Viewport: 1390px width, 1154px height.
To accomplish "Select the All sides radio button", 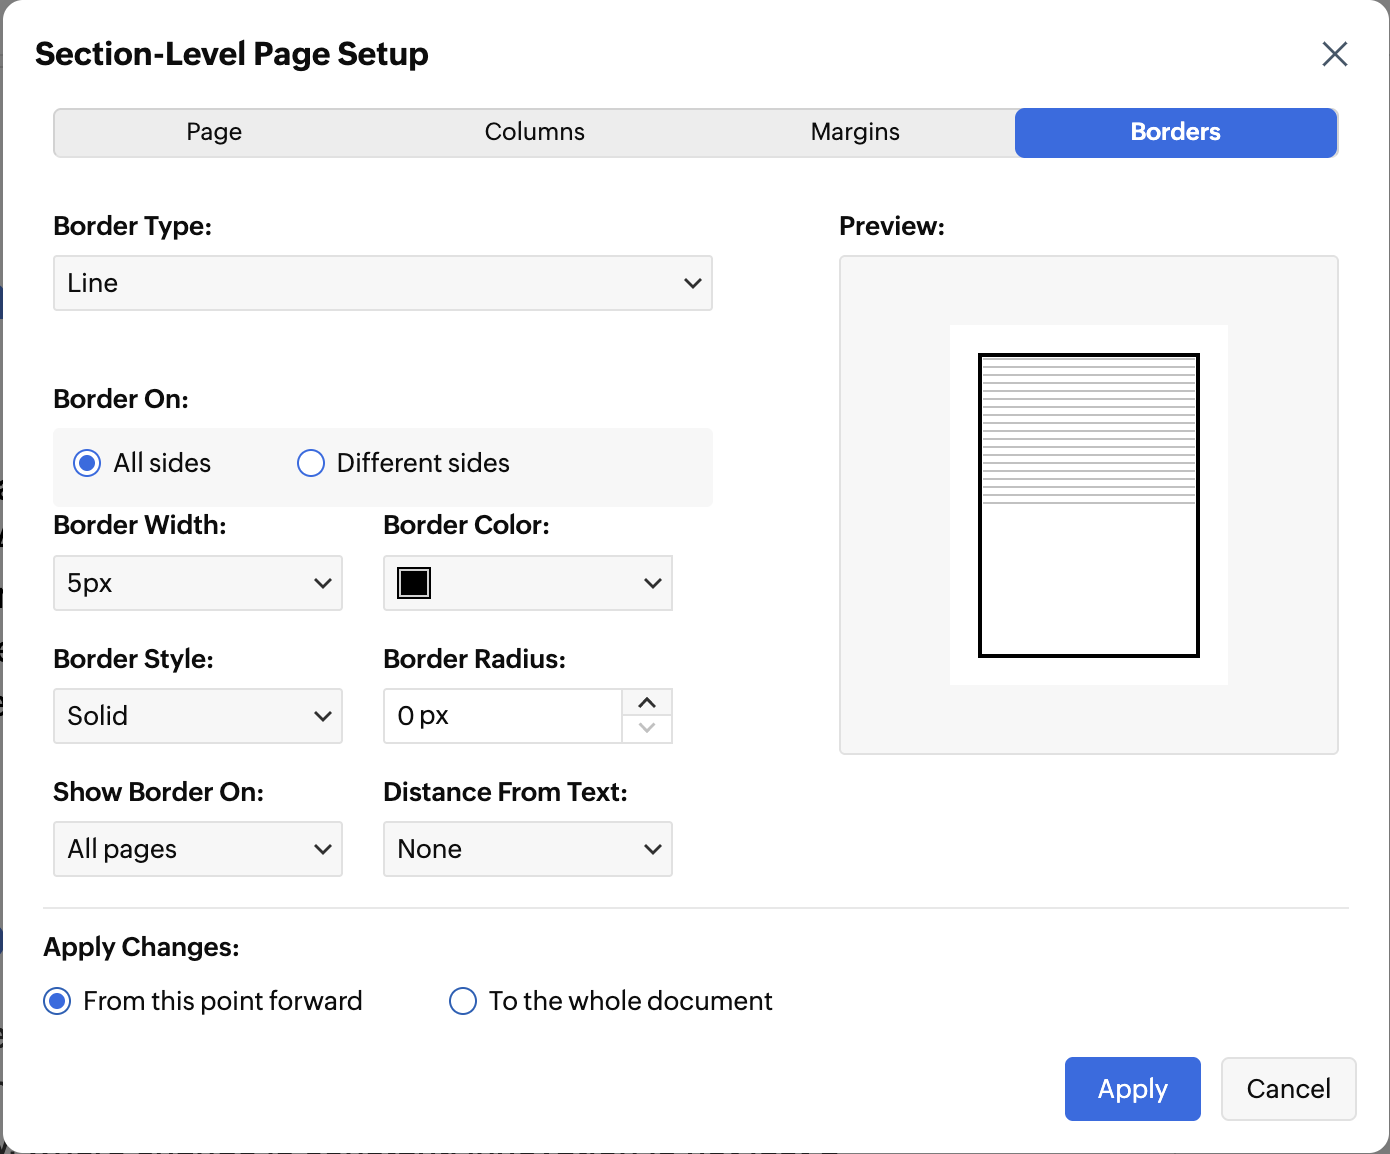I will [88, 463].
